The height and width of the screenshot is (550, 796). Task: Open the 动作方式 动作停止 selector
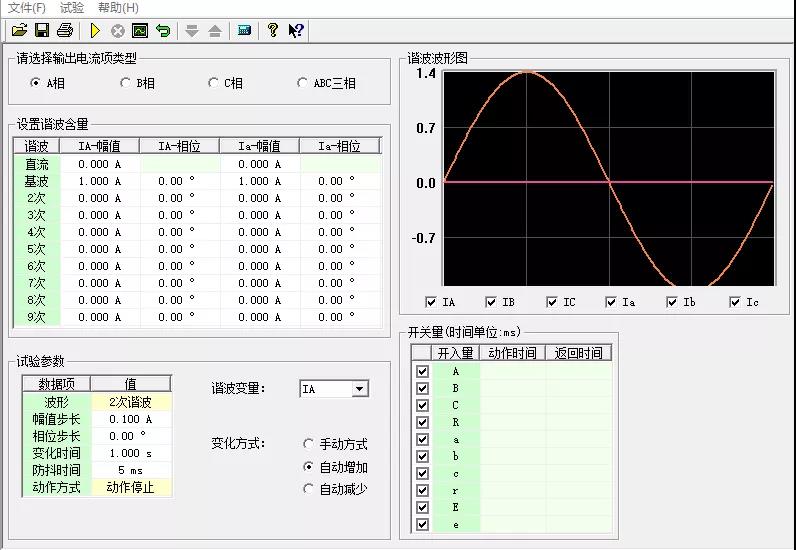pos(131,487)
